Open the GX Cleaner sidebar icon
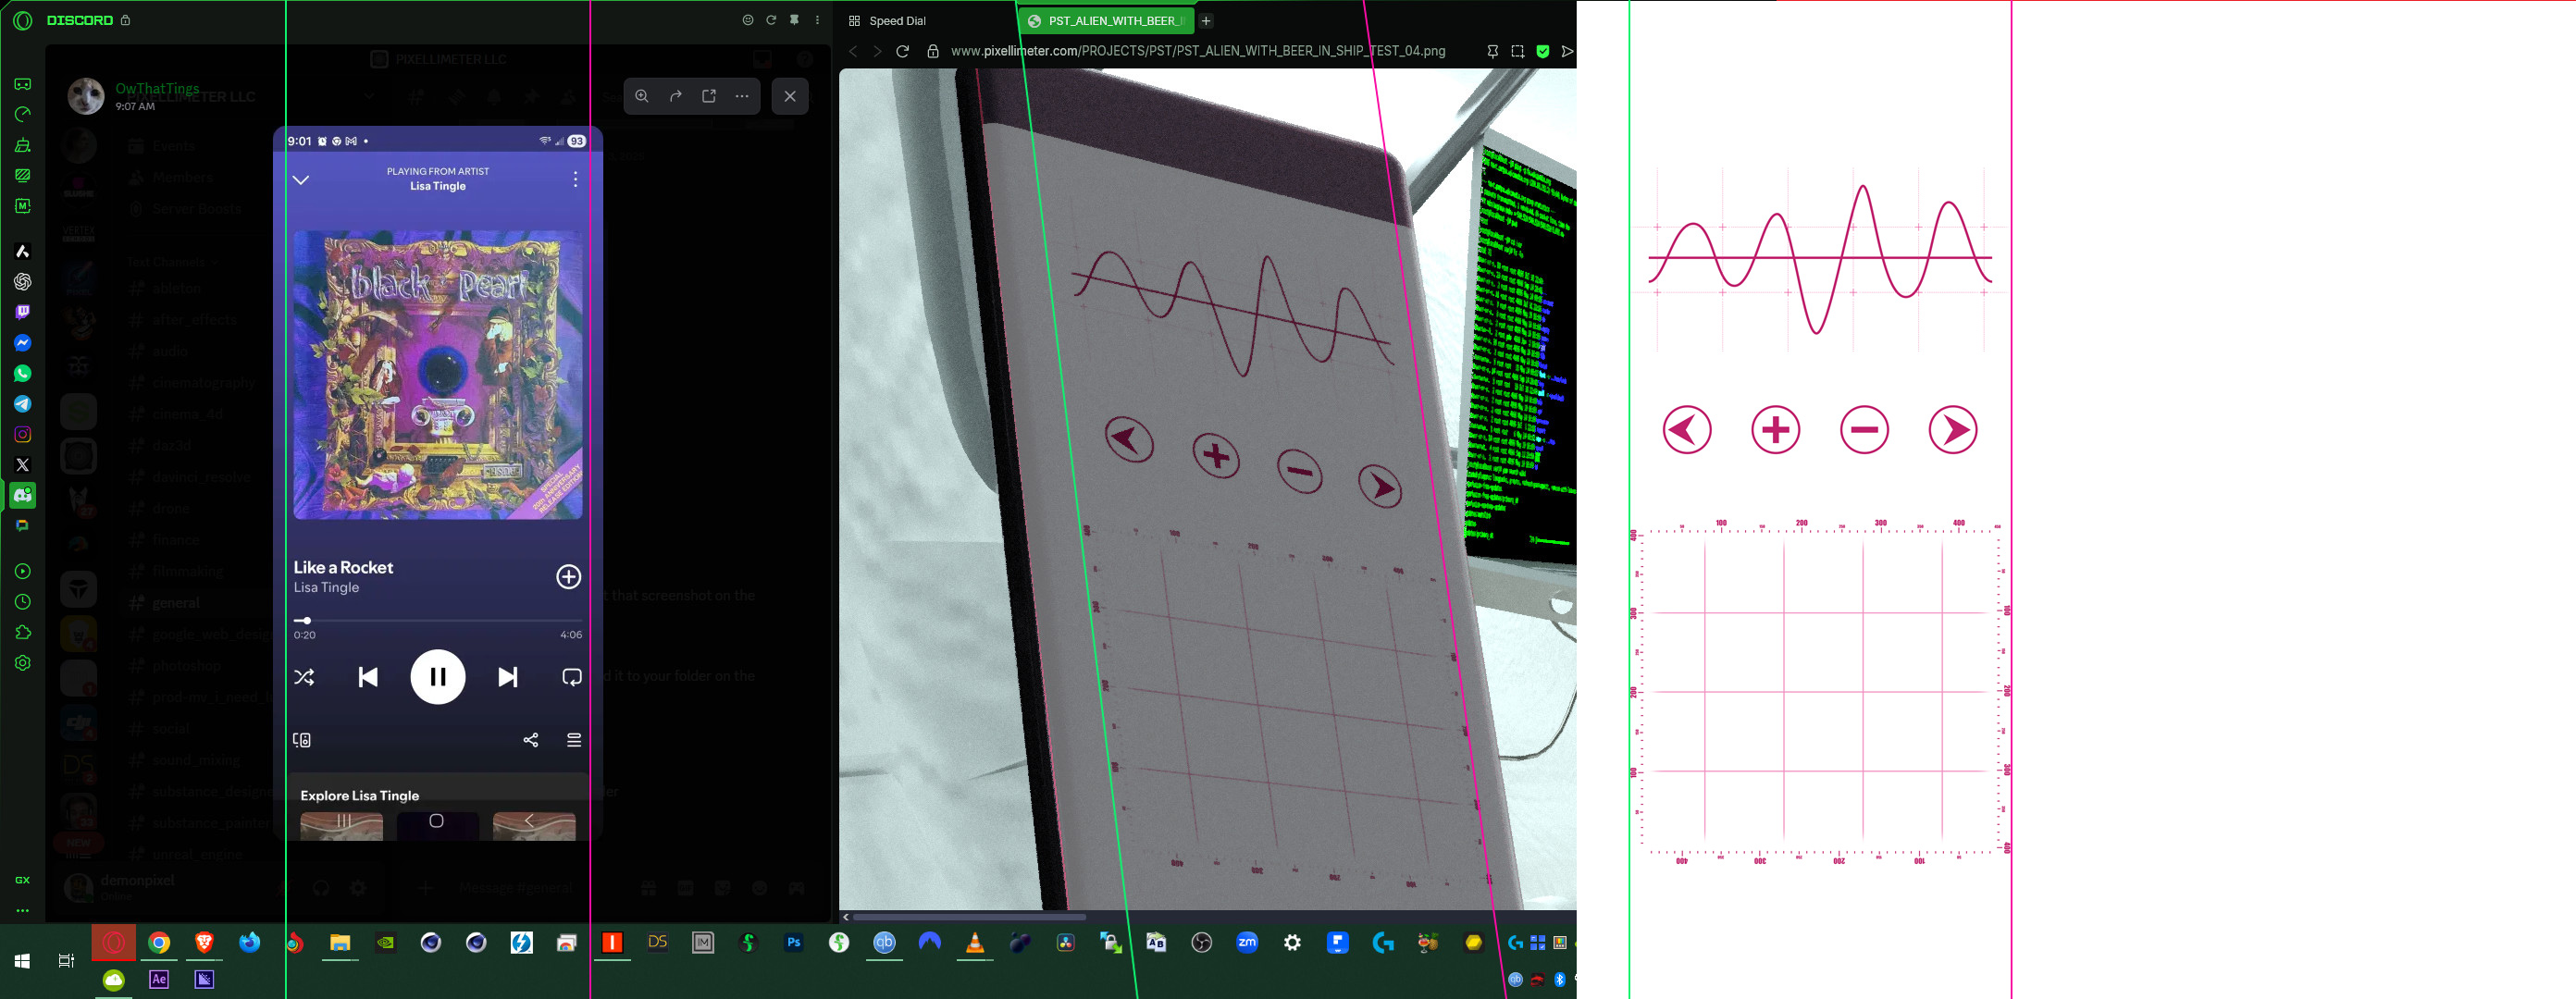Viewport: 2576px width, 999px height. click(23, 145)
